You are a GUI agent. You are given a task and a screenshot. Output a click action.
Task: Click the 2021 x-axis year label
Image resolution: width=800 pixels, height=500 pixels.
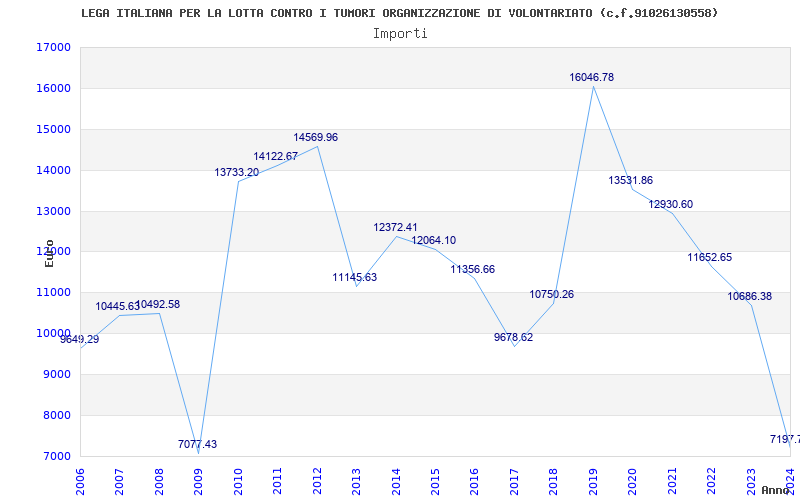672,481
